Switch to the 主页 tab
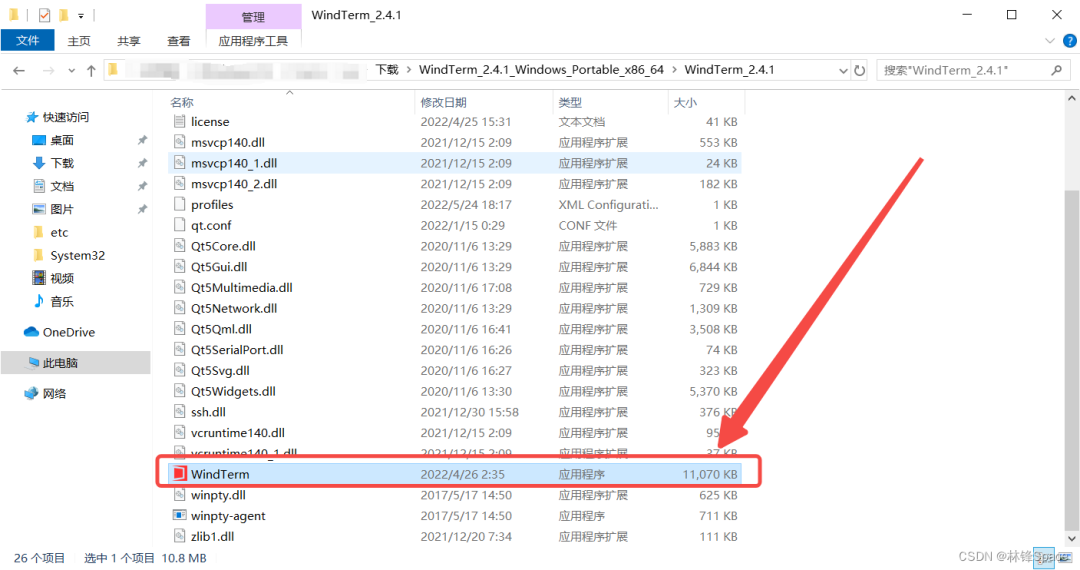This screenshot has height=570, width=1080. [x=79, y=41]
